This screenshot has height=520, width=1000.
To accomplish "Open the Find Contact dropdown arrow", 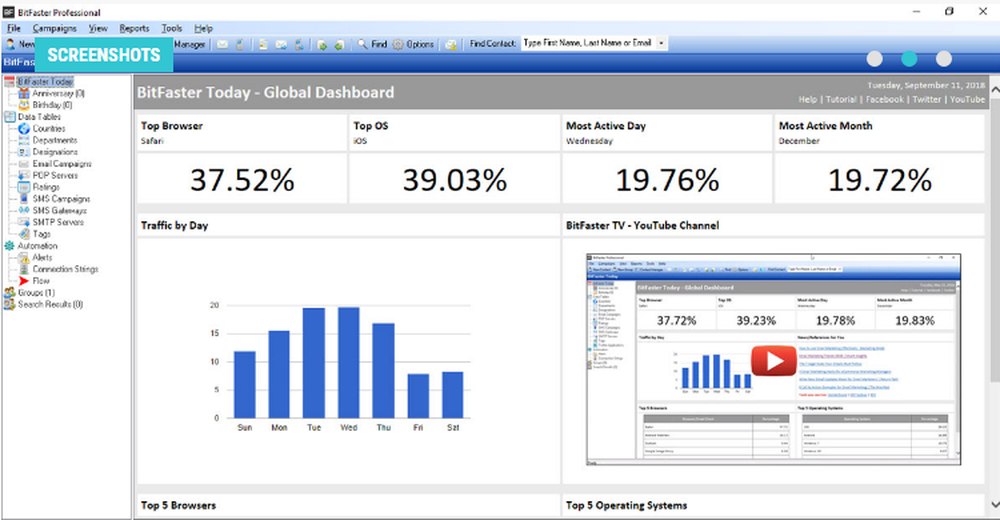I will click(661, 43).
